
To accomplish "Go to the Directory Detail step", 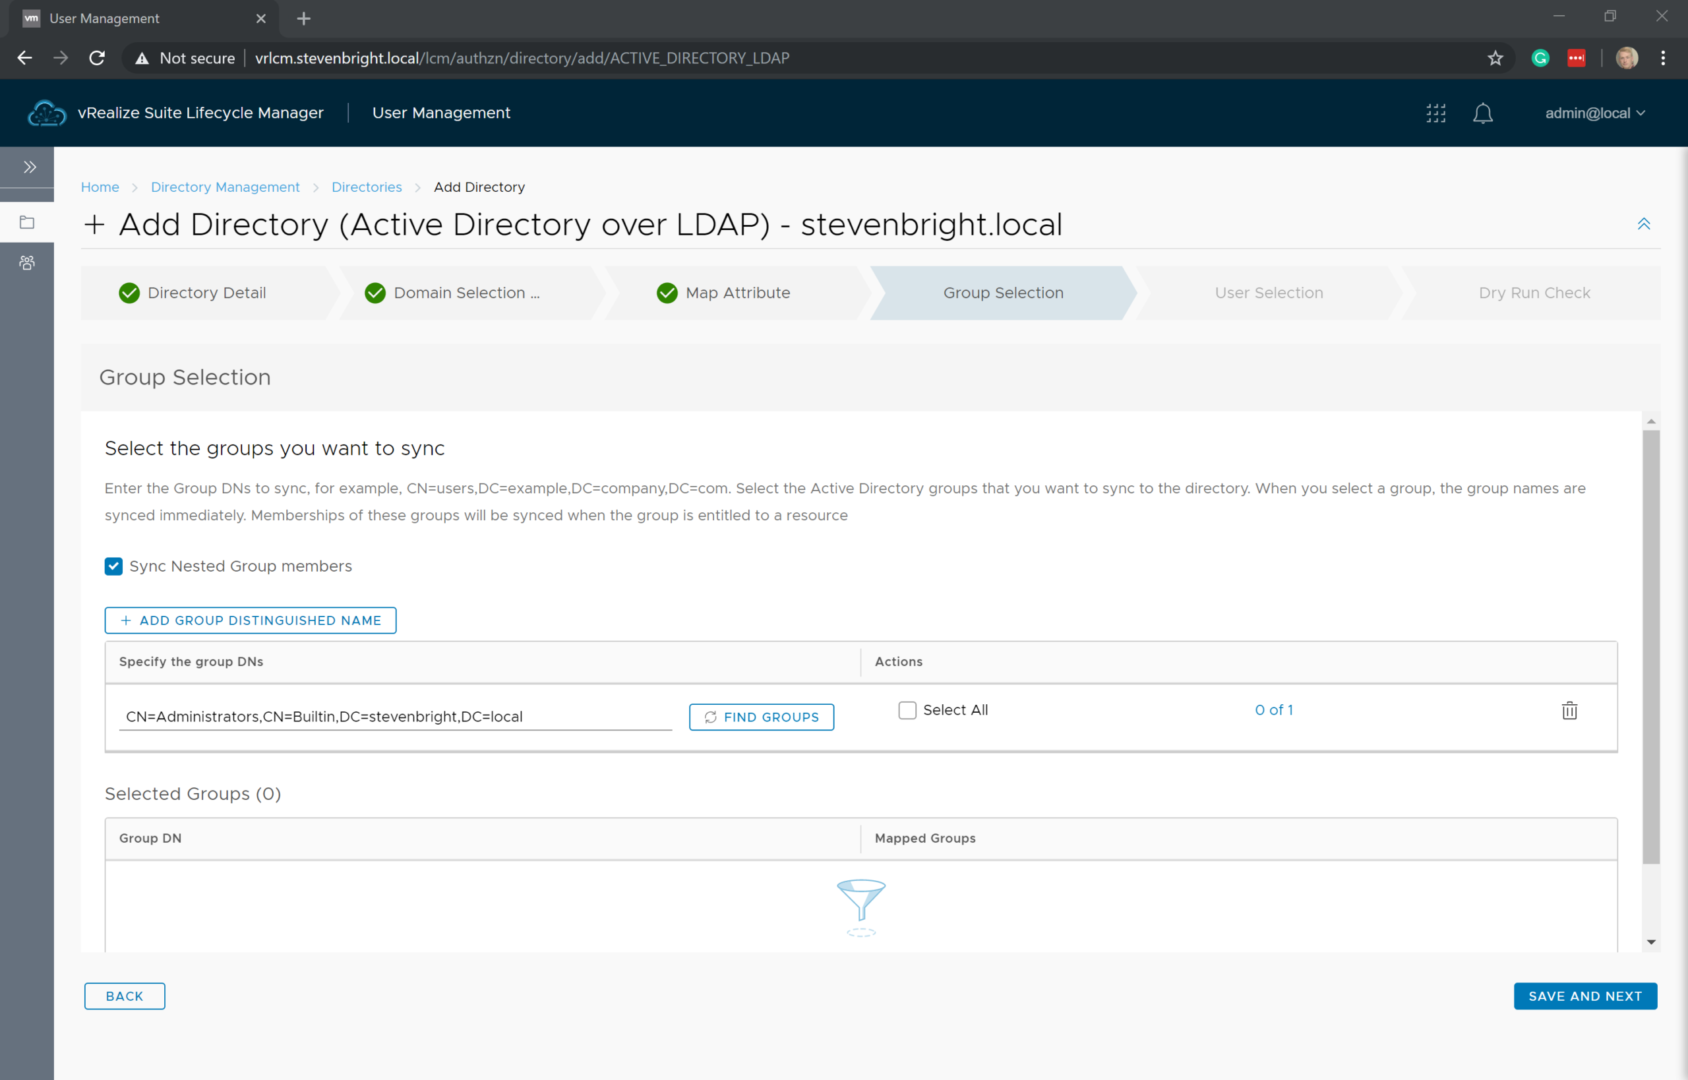I will click(x=206, y=293).
